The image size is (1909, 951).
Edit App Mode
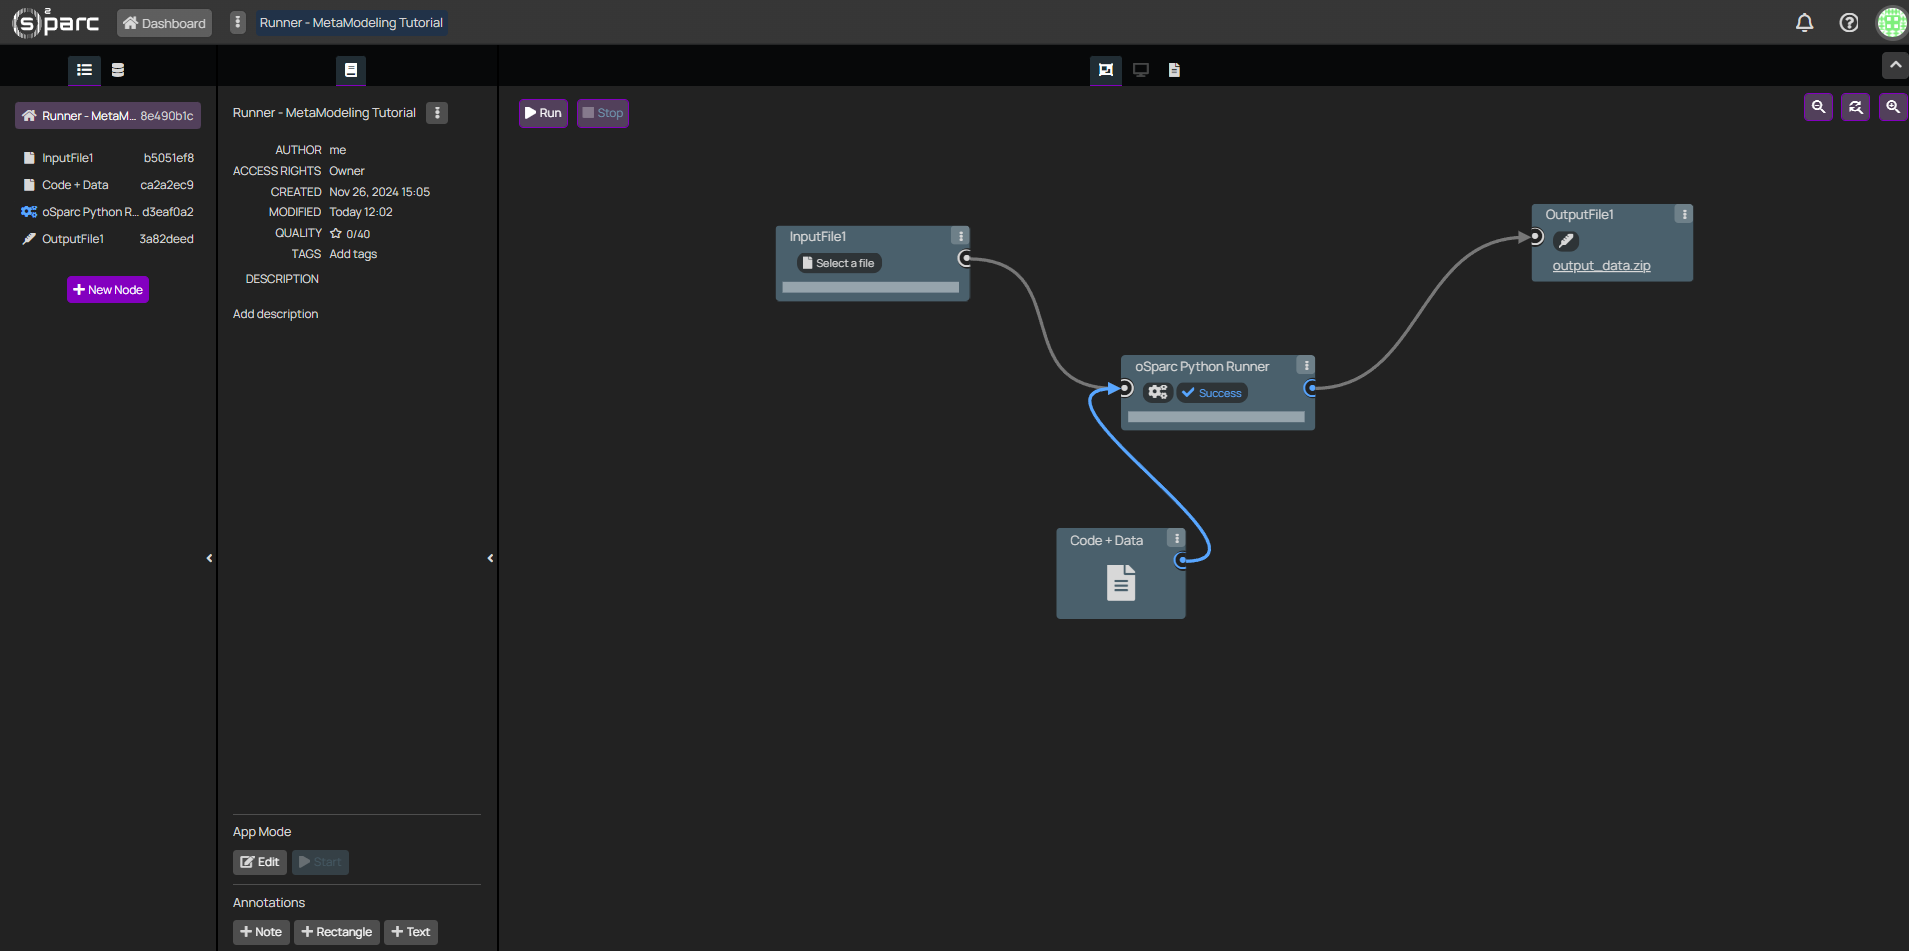(260, 862)
